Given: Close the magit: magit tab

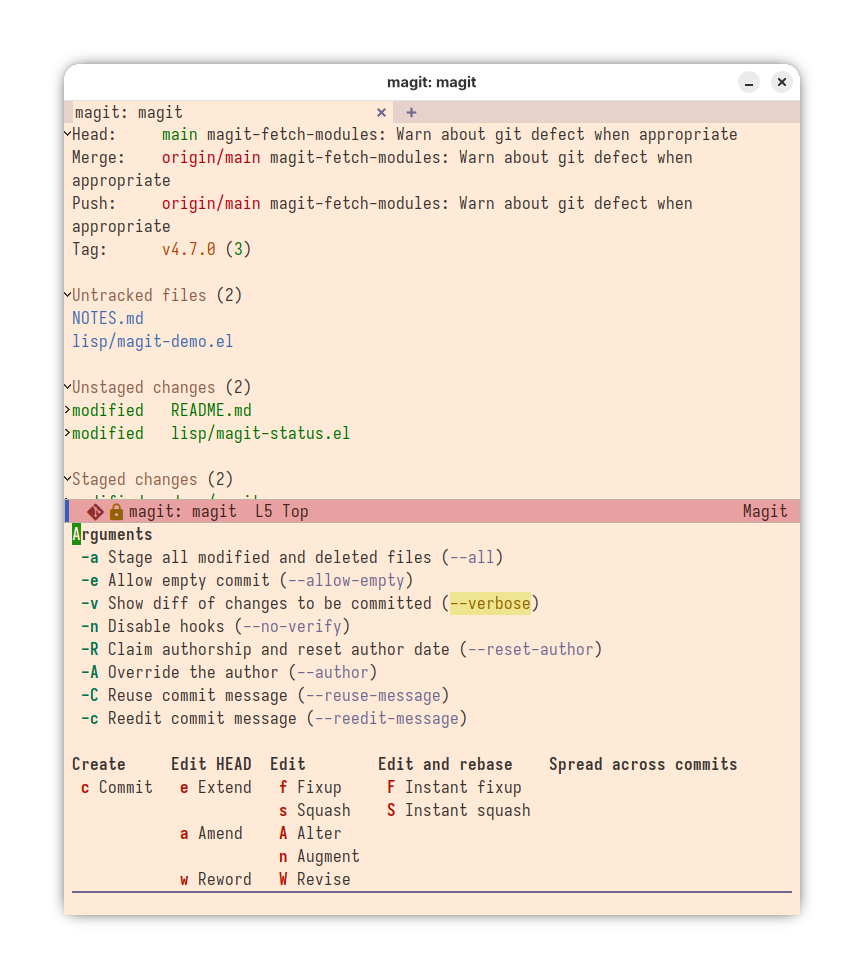Looking at the screenshot, I should 381,112.
